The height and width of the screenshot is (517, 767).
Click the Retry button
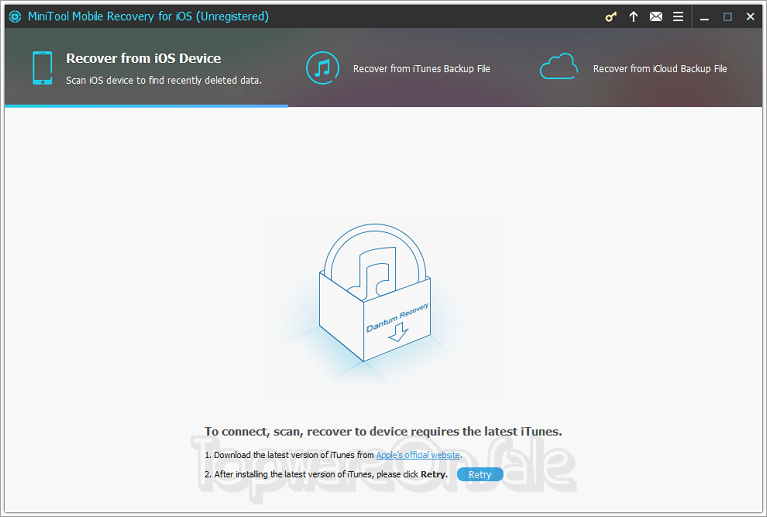click(480, 474)
